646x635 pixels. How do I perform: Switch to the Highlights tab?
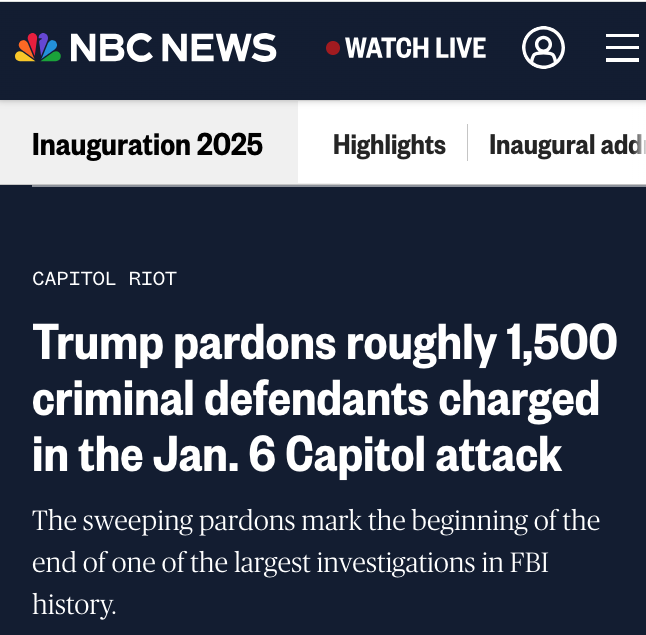pyautogui.click(x=389, y=145)
